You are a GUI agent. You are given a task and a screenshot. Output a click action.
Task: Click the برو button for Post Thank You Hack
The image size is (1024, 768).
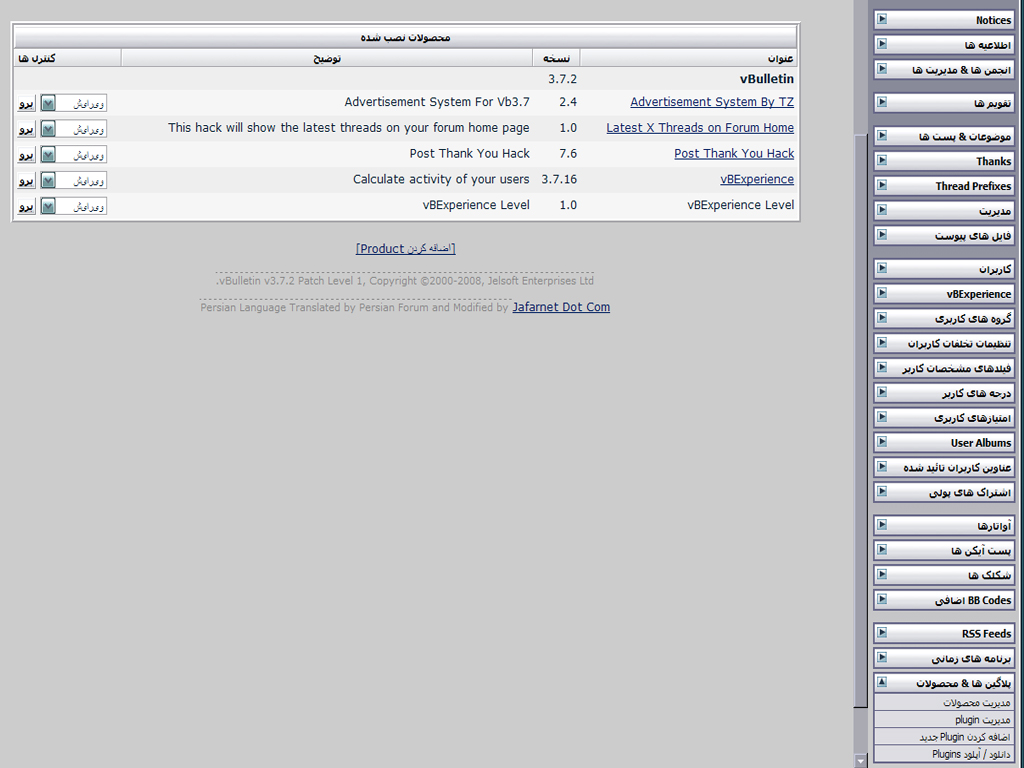(26, 155)
